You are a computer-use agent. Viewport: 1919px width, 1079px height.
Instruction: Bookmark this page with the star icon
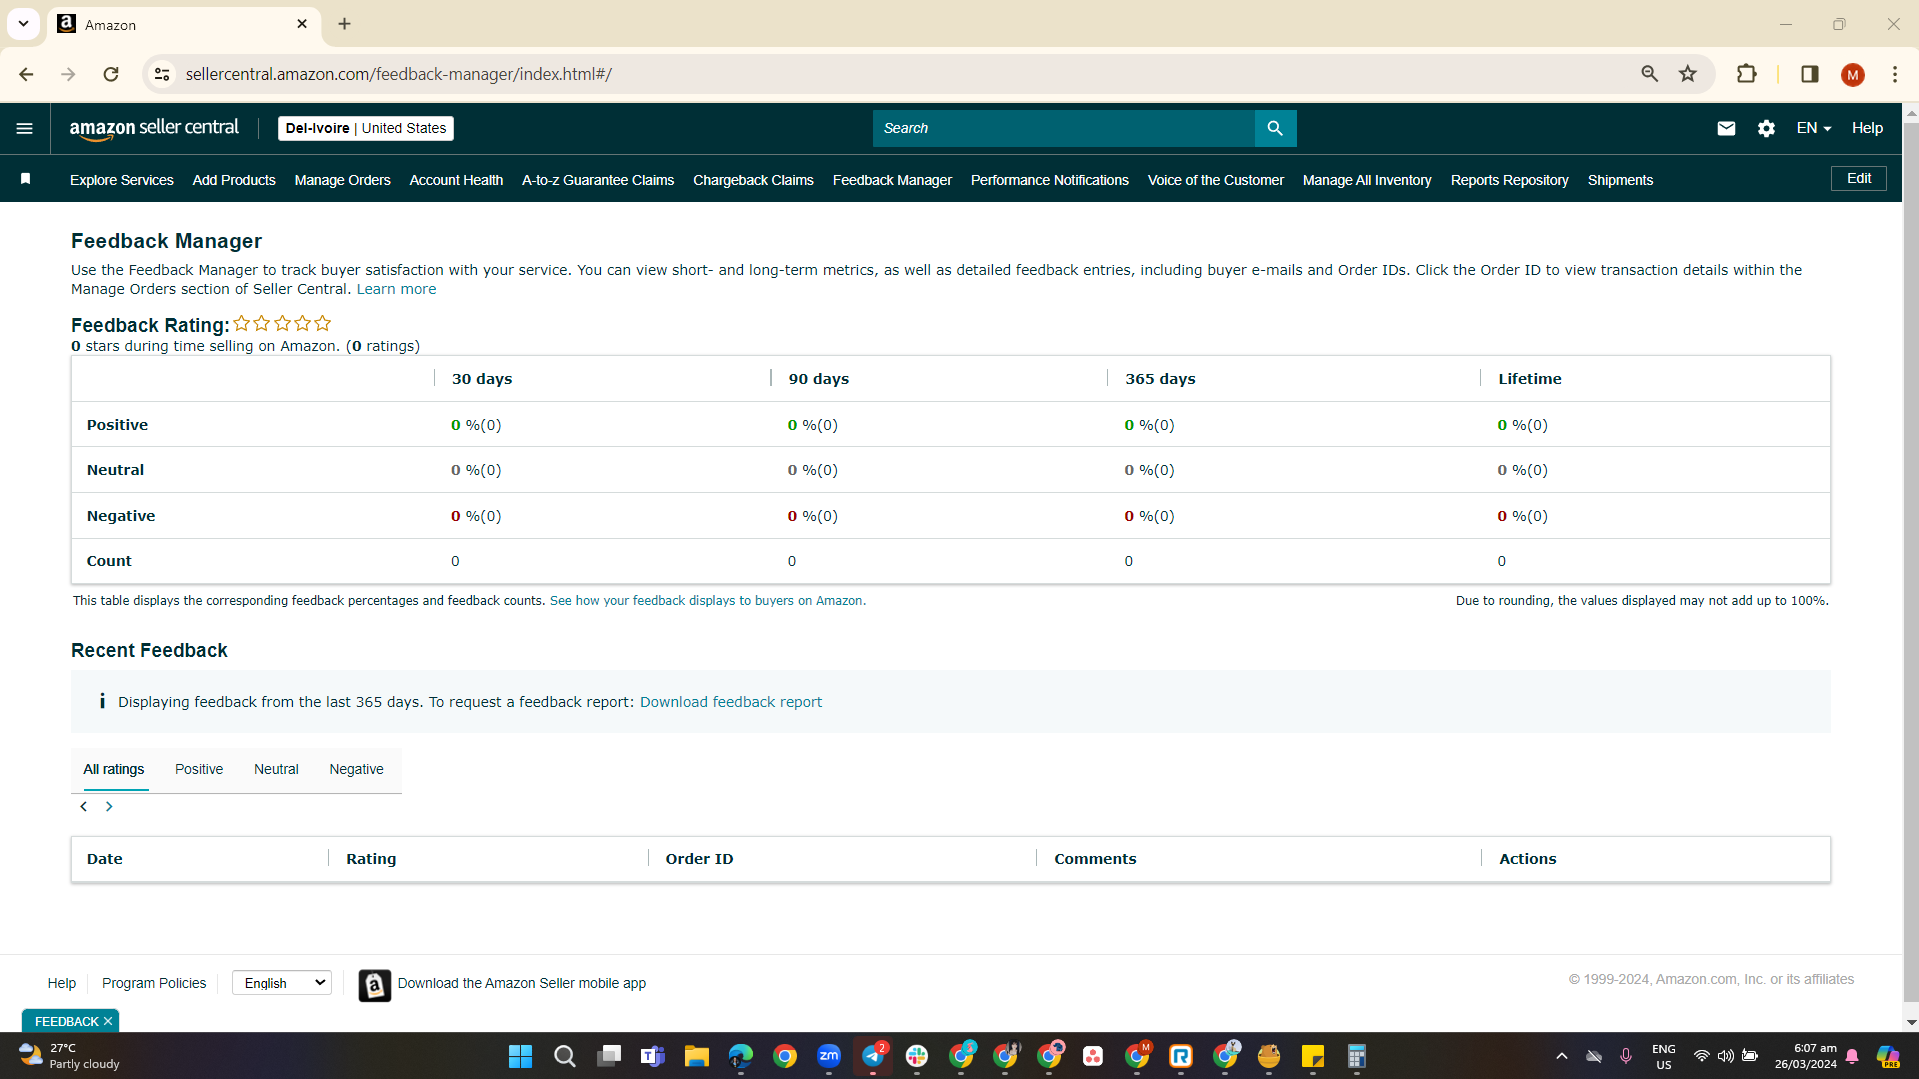tap(1688, 74)
